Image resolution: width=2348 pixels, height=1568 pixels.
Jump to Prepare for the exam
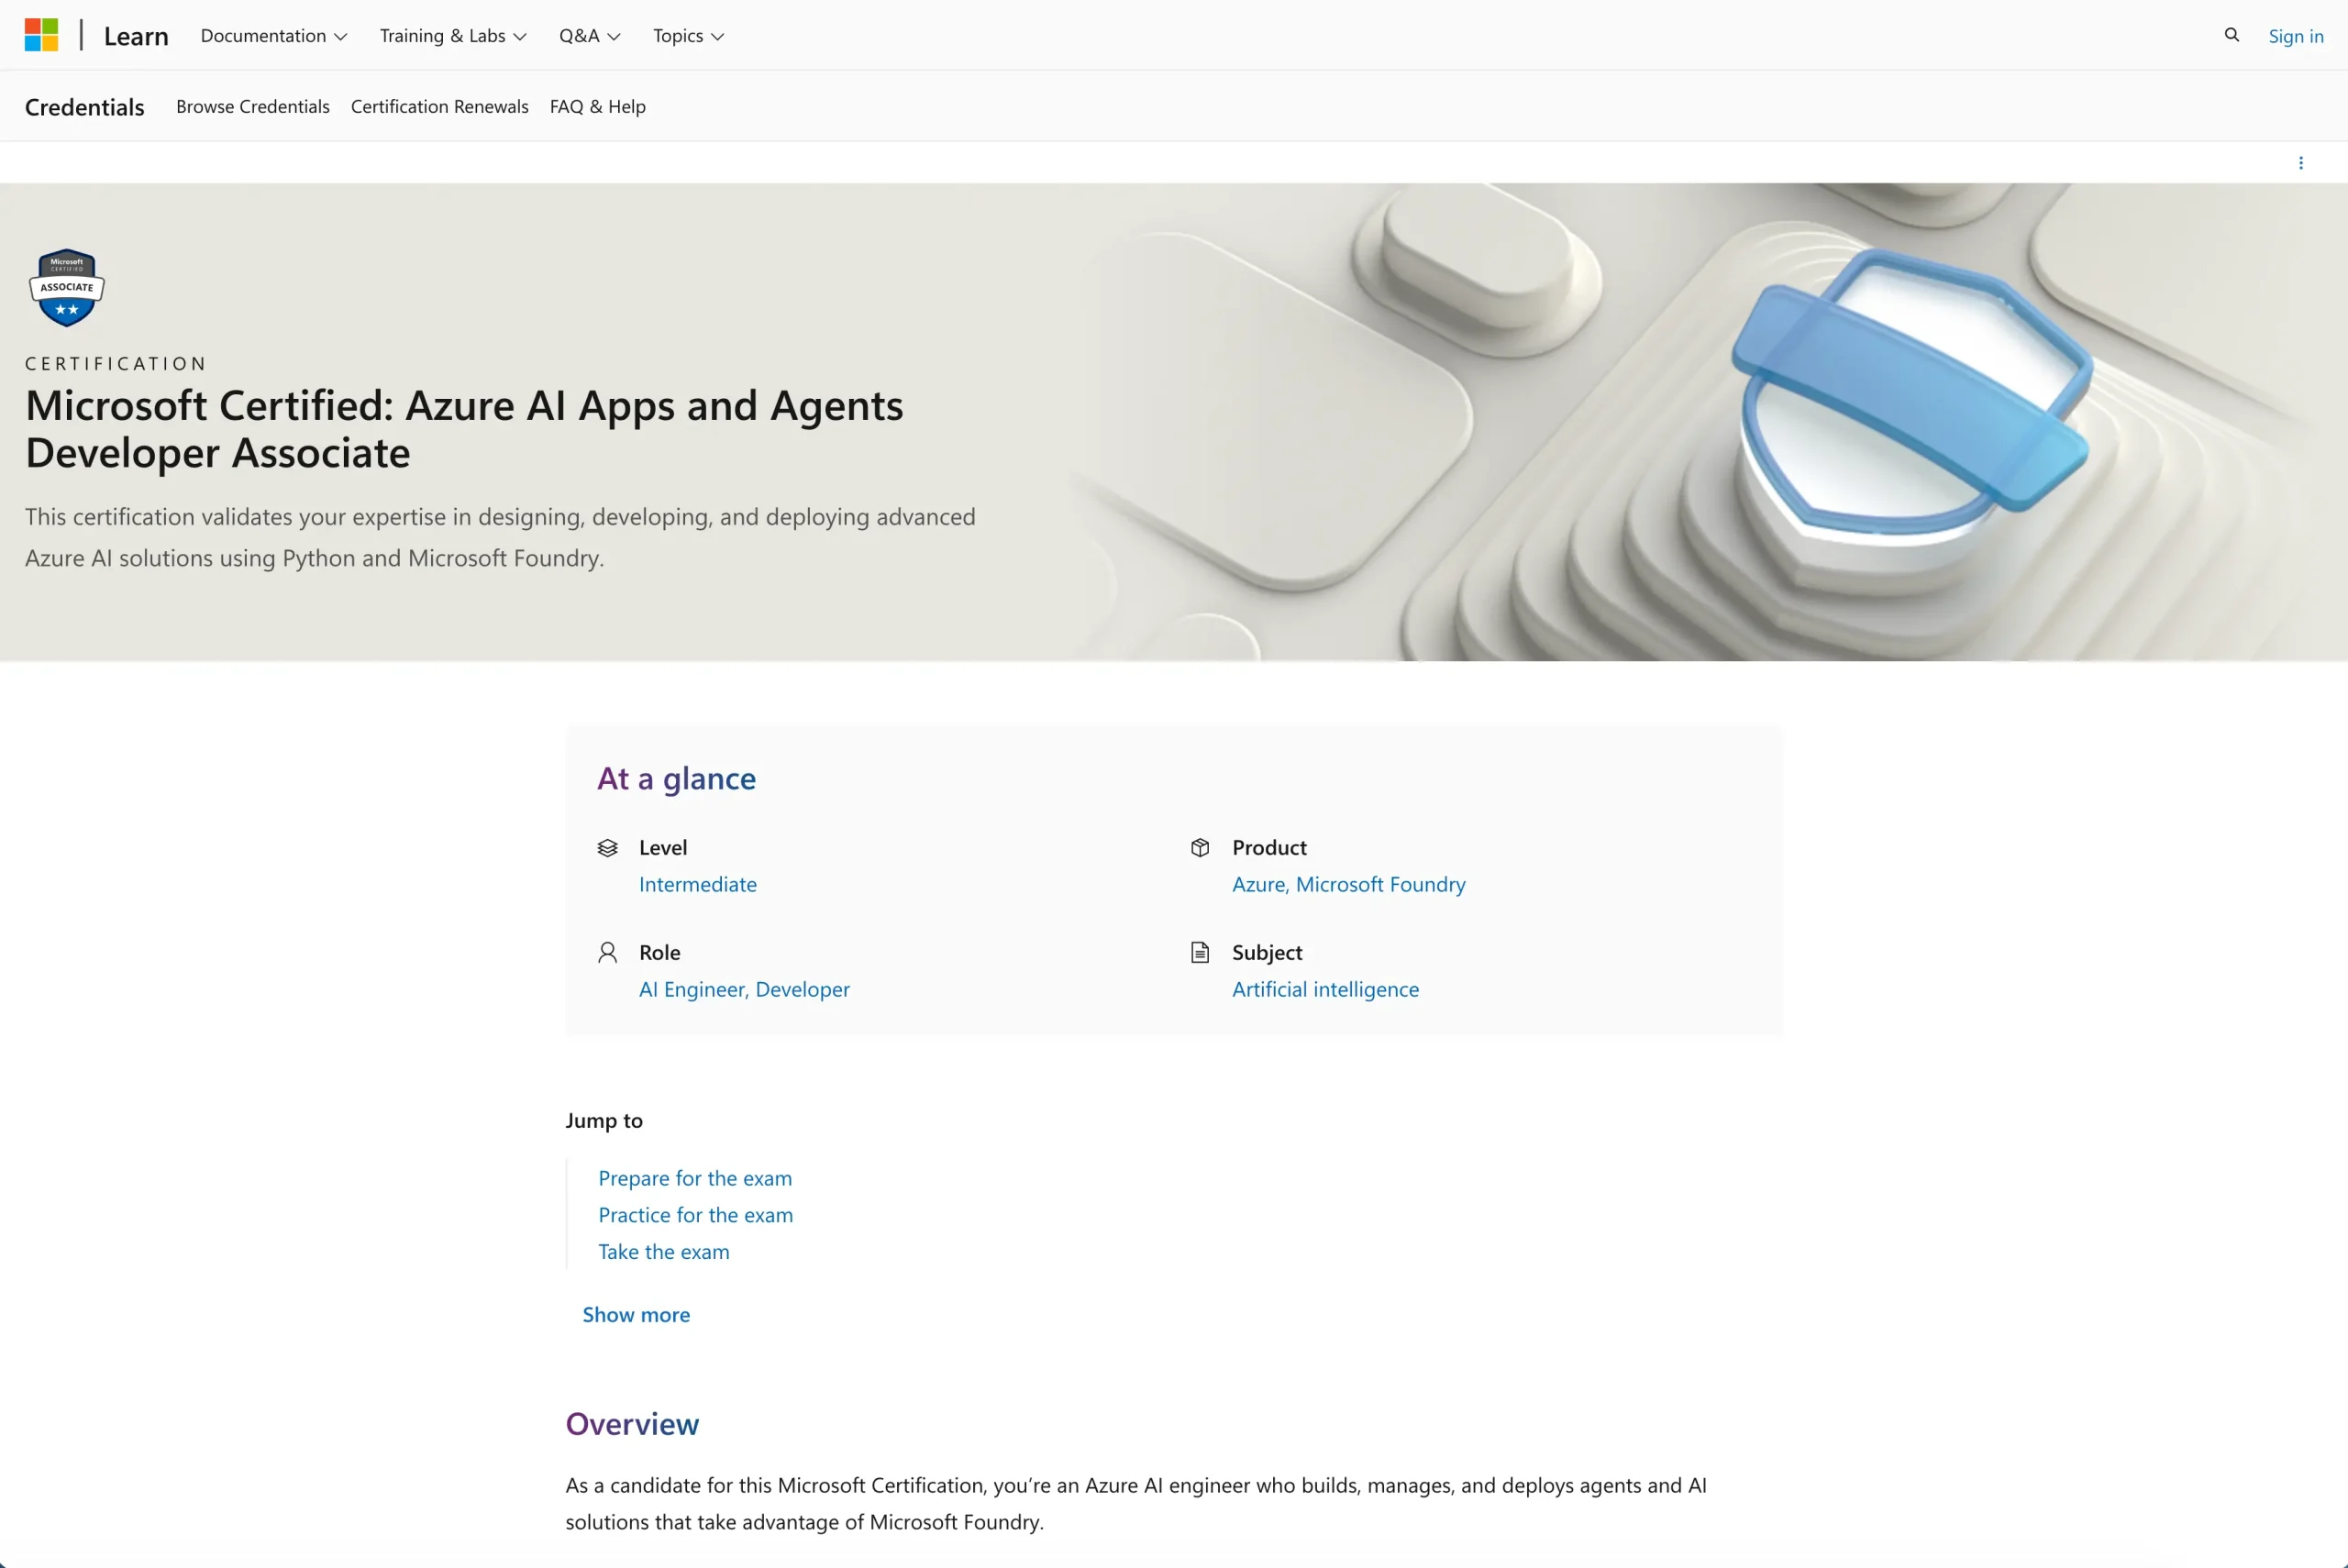(695, 1179)
